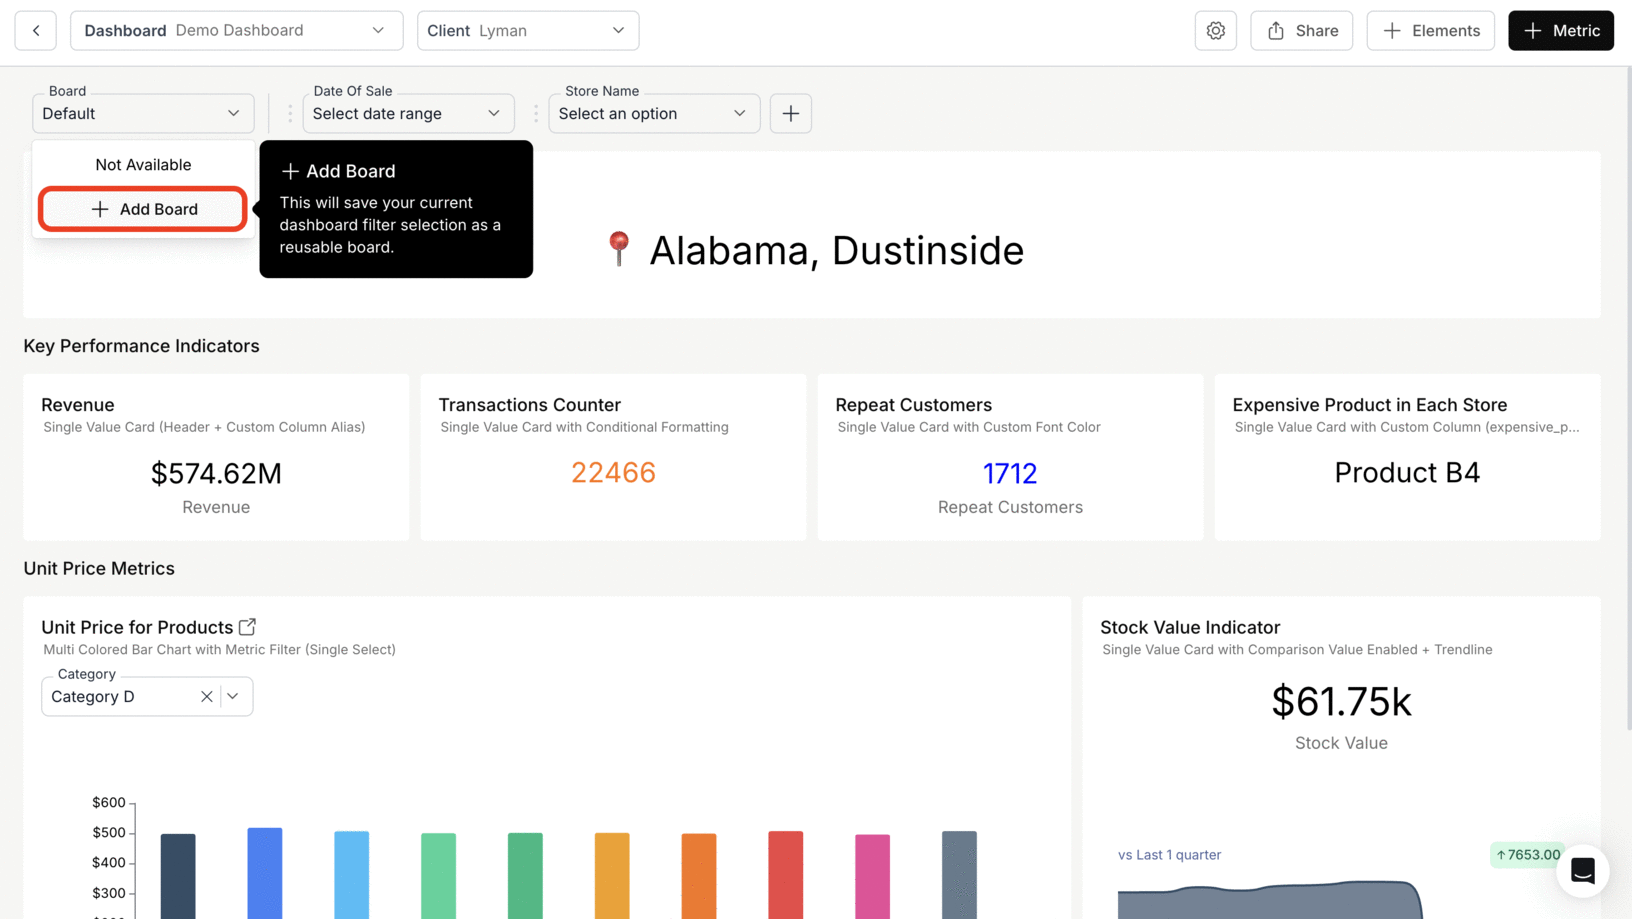
Task: Click the $574.62M revenue value
Action: 216,473
